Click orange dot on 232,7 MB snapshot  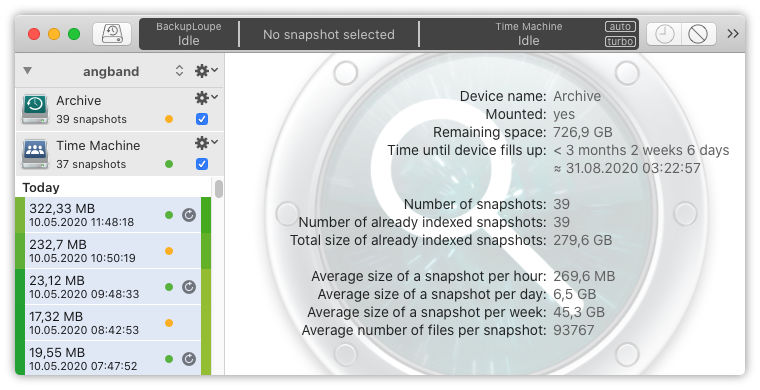169,251
